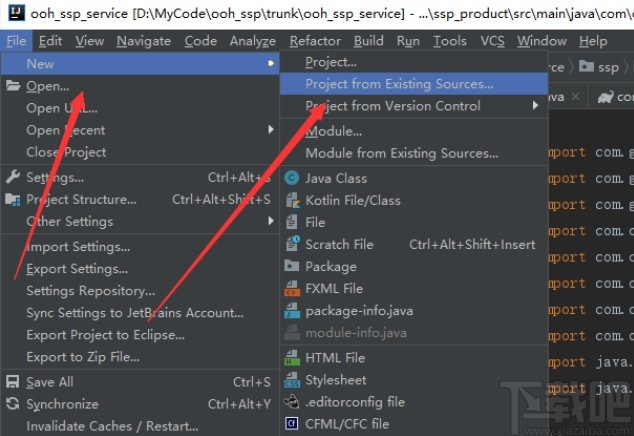The image size is (634, 436).
Task: Click the HTML File icon
Action: click(292, 358)
